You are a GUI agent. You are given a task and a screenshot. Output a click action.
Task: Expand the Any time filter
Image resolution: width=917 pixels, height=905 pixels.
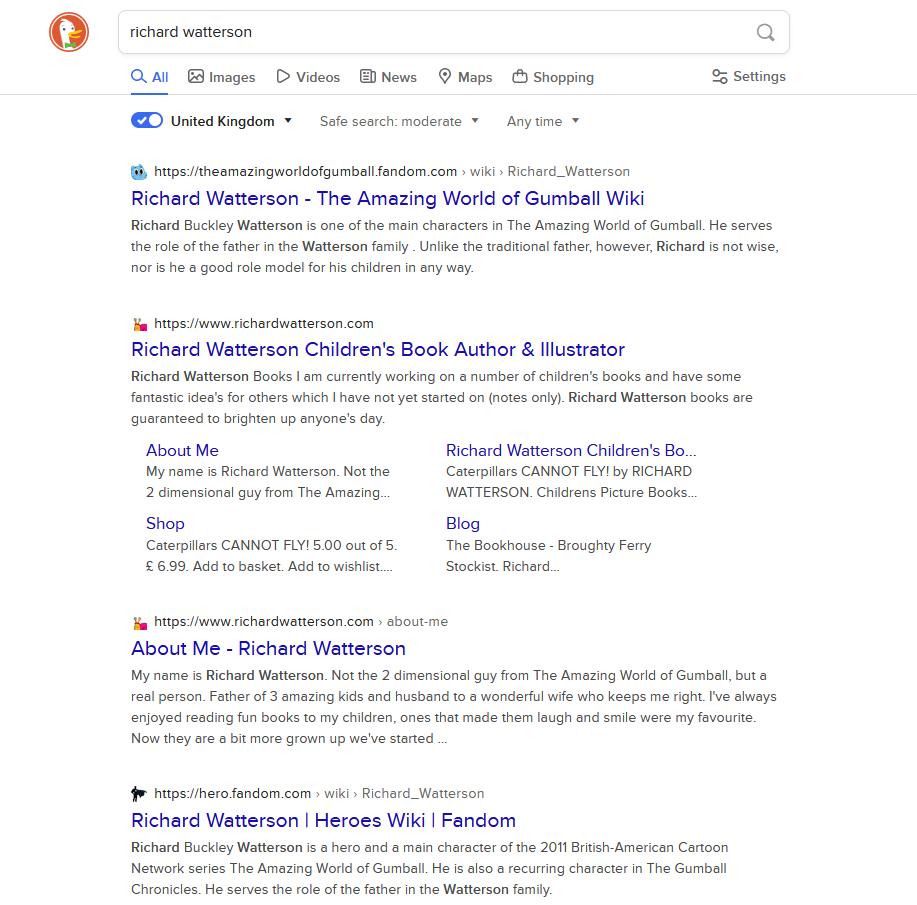[x=542, y=121]
